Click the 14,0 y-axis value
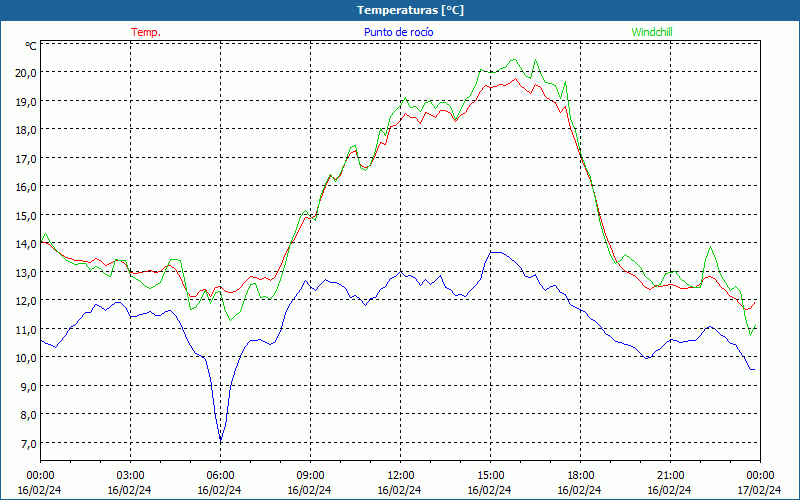 tap(27, 243)
